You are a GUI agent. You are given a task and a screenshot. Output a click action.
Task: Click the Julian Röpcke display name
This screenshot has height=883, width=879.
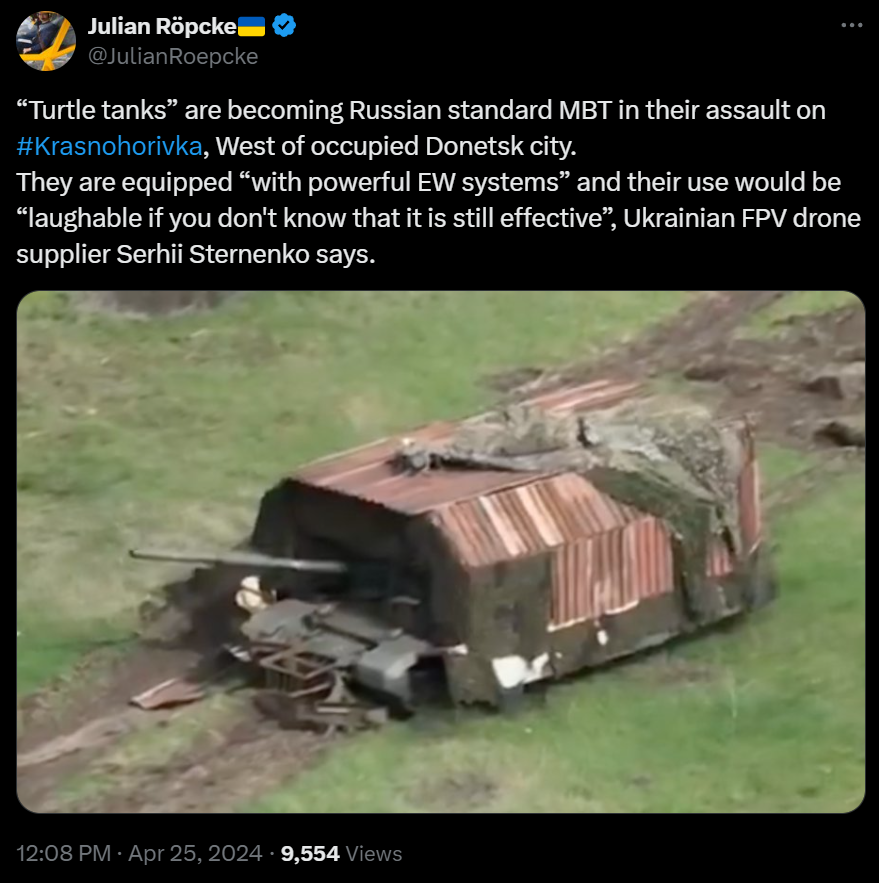(162, 26)
